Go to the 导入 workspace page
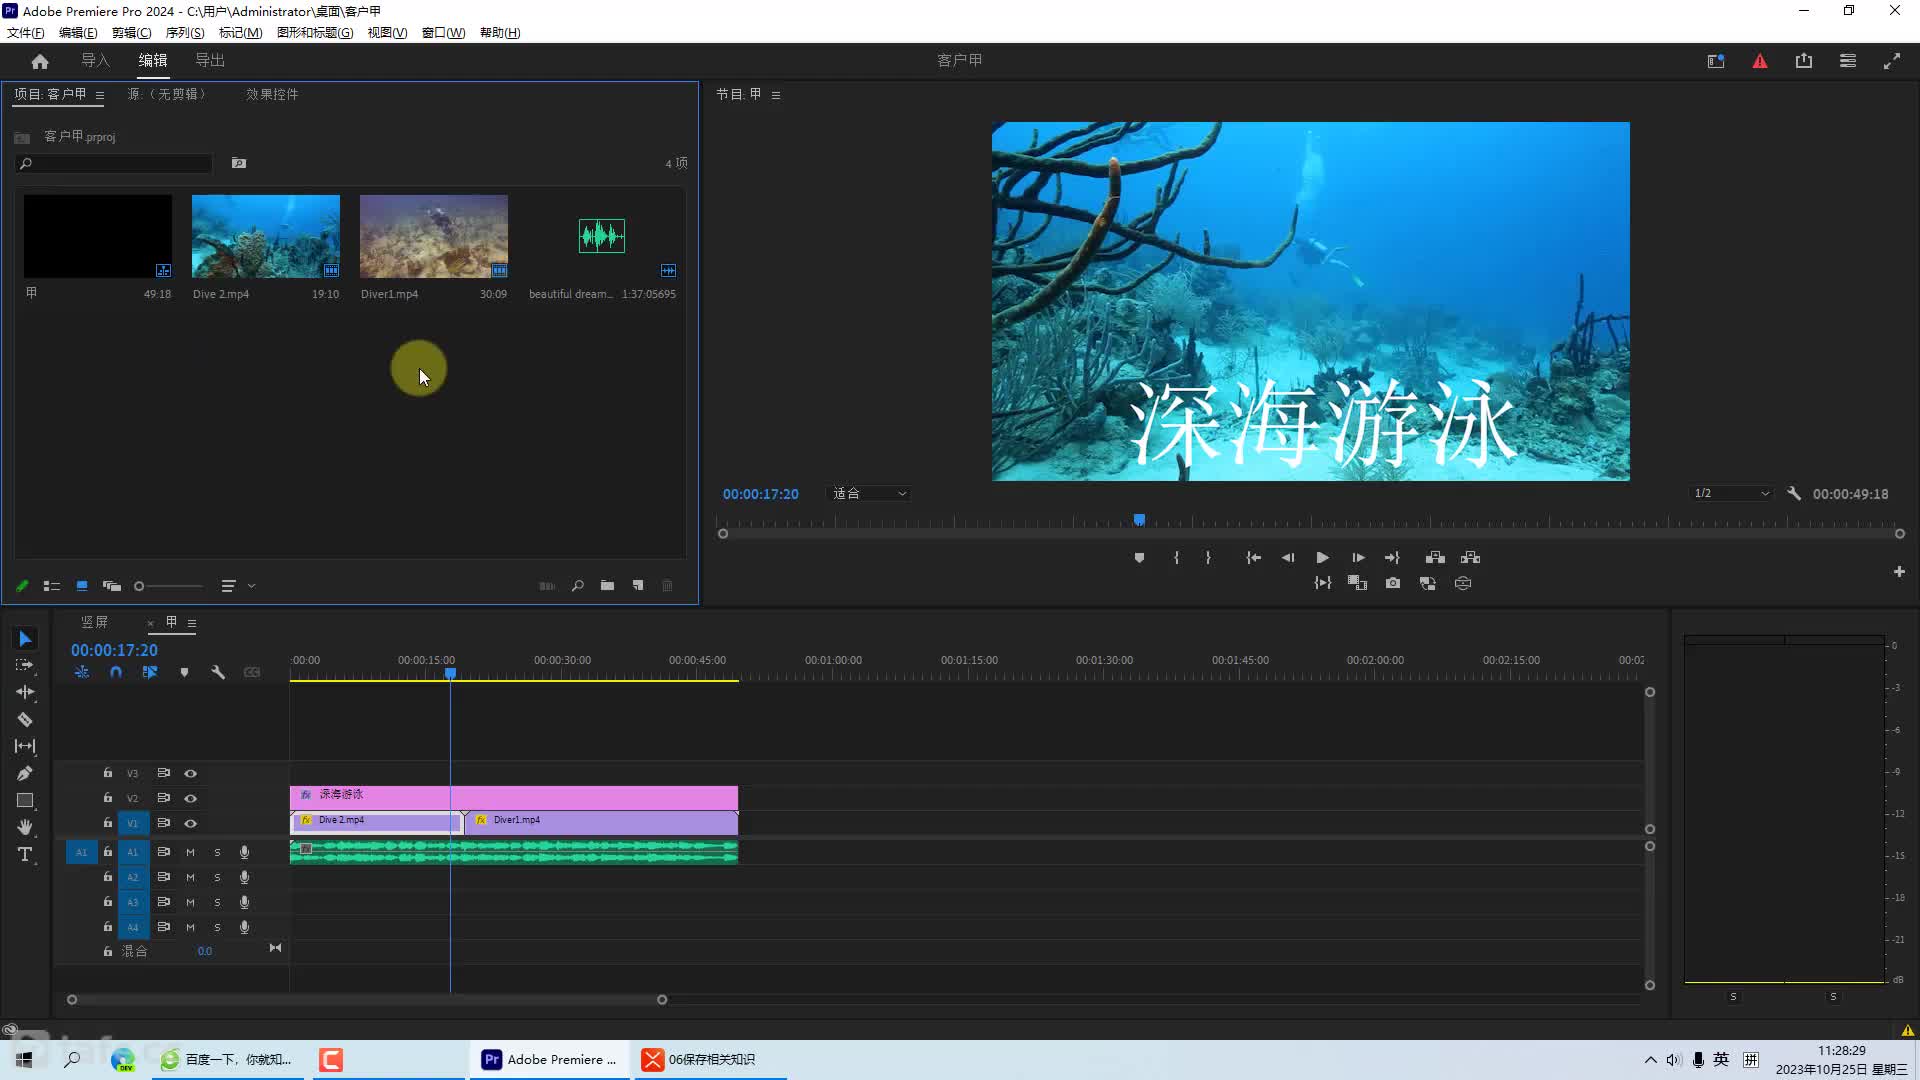The height and width of the screenshot is (1080, 1920). (95, 61)
